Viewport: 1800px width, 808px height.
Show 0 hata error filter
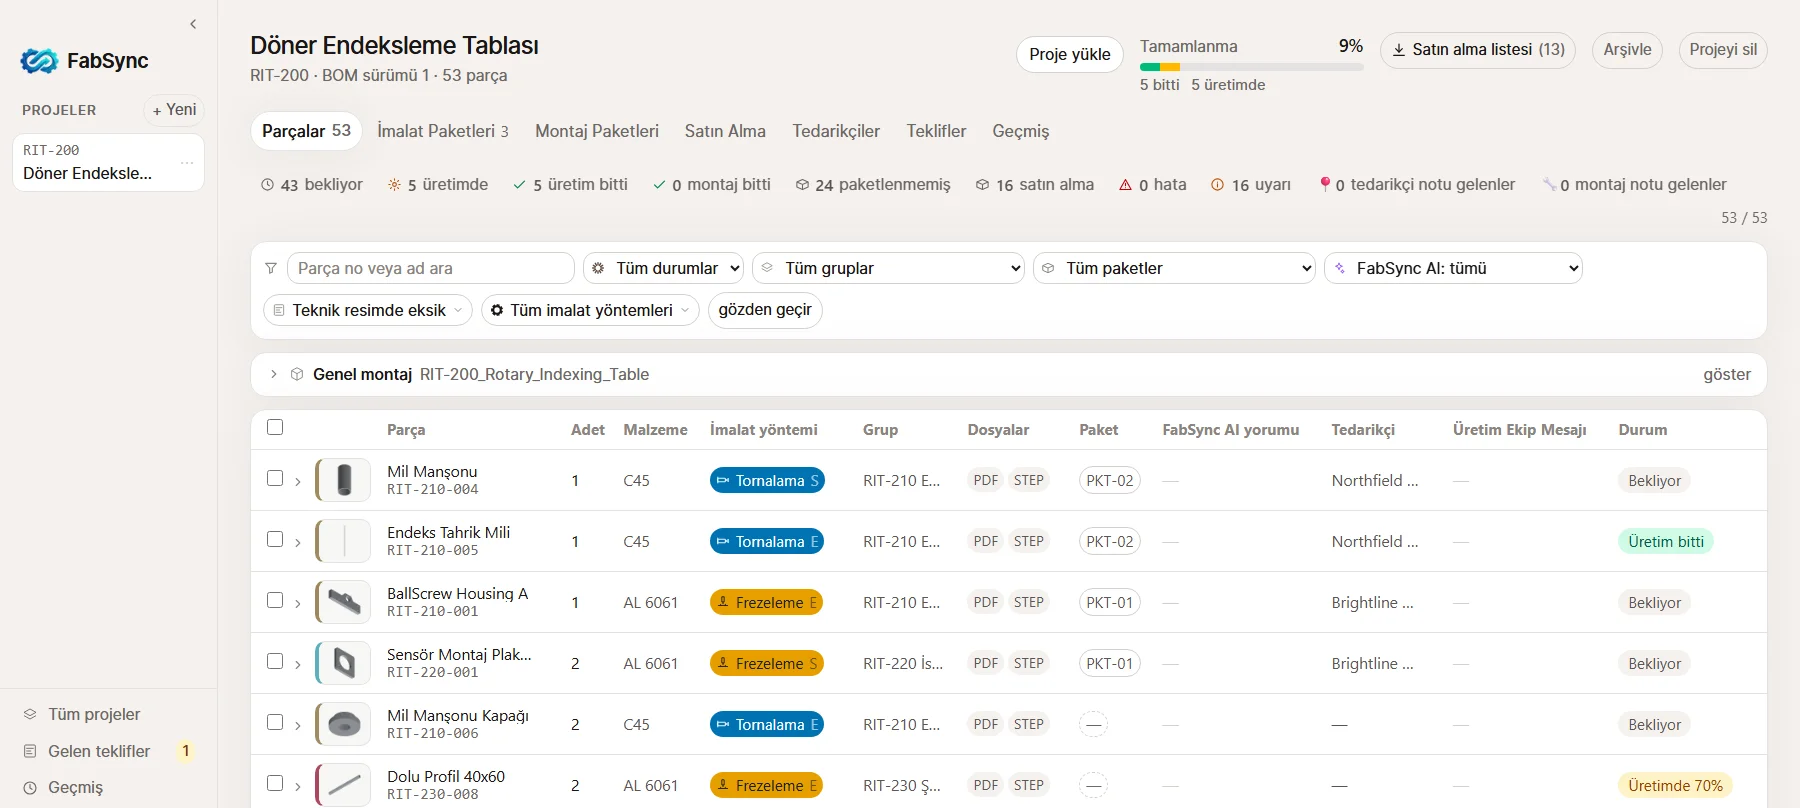(x=1153, y=185)
